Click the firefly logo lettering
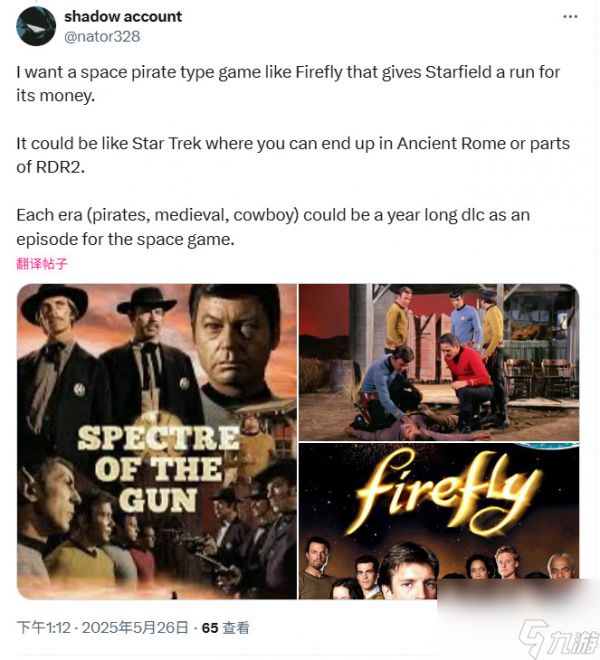This screenshot has width=600, height=660. tap(438, 494)
